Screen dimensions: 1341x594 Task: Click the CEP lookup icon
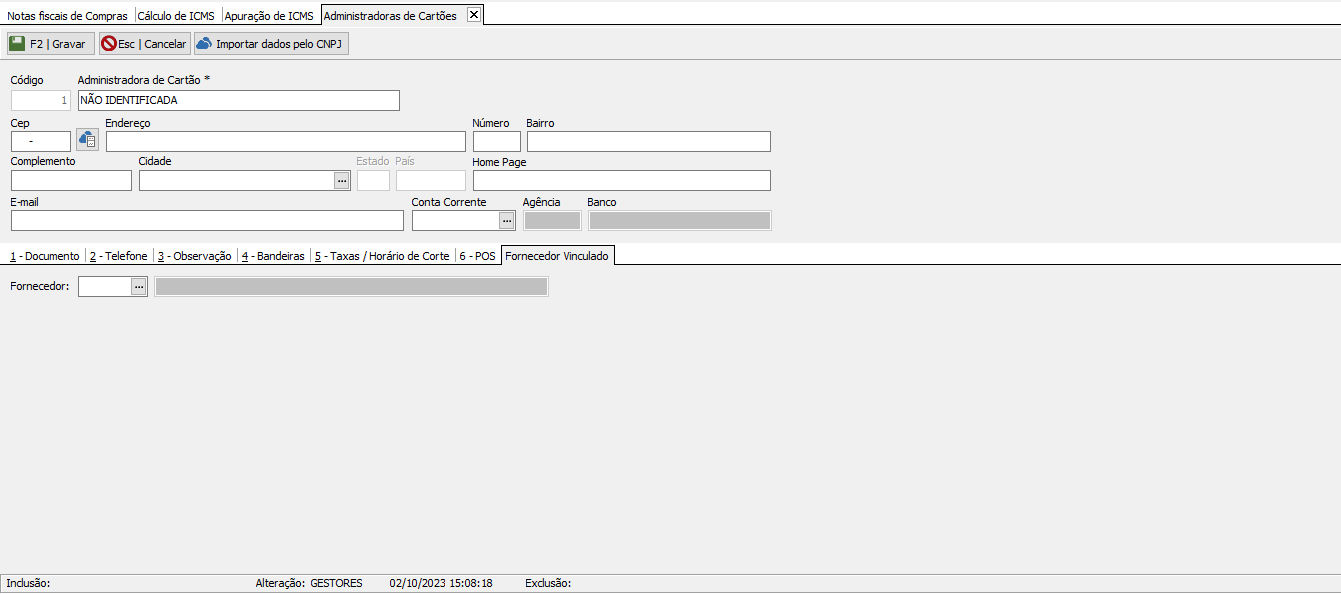(87, 141)
